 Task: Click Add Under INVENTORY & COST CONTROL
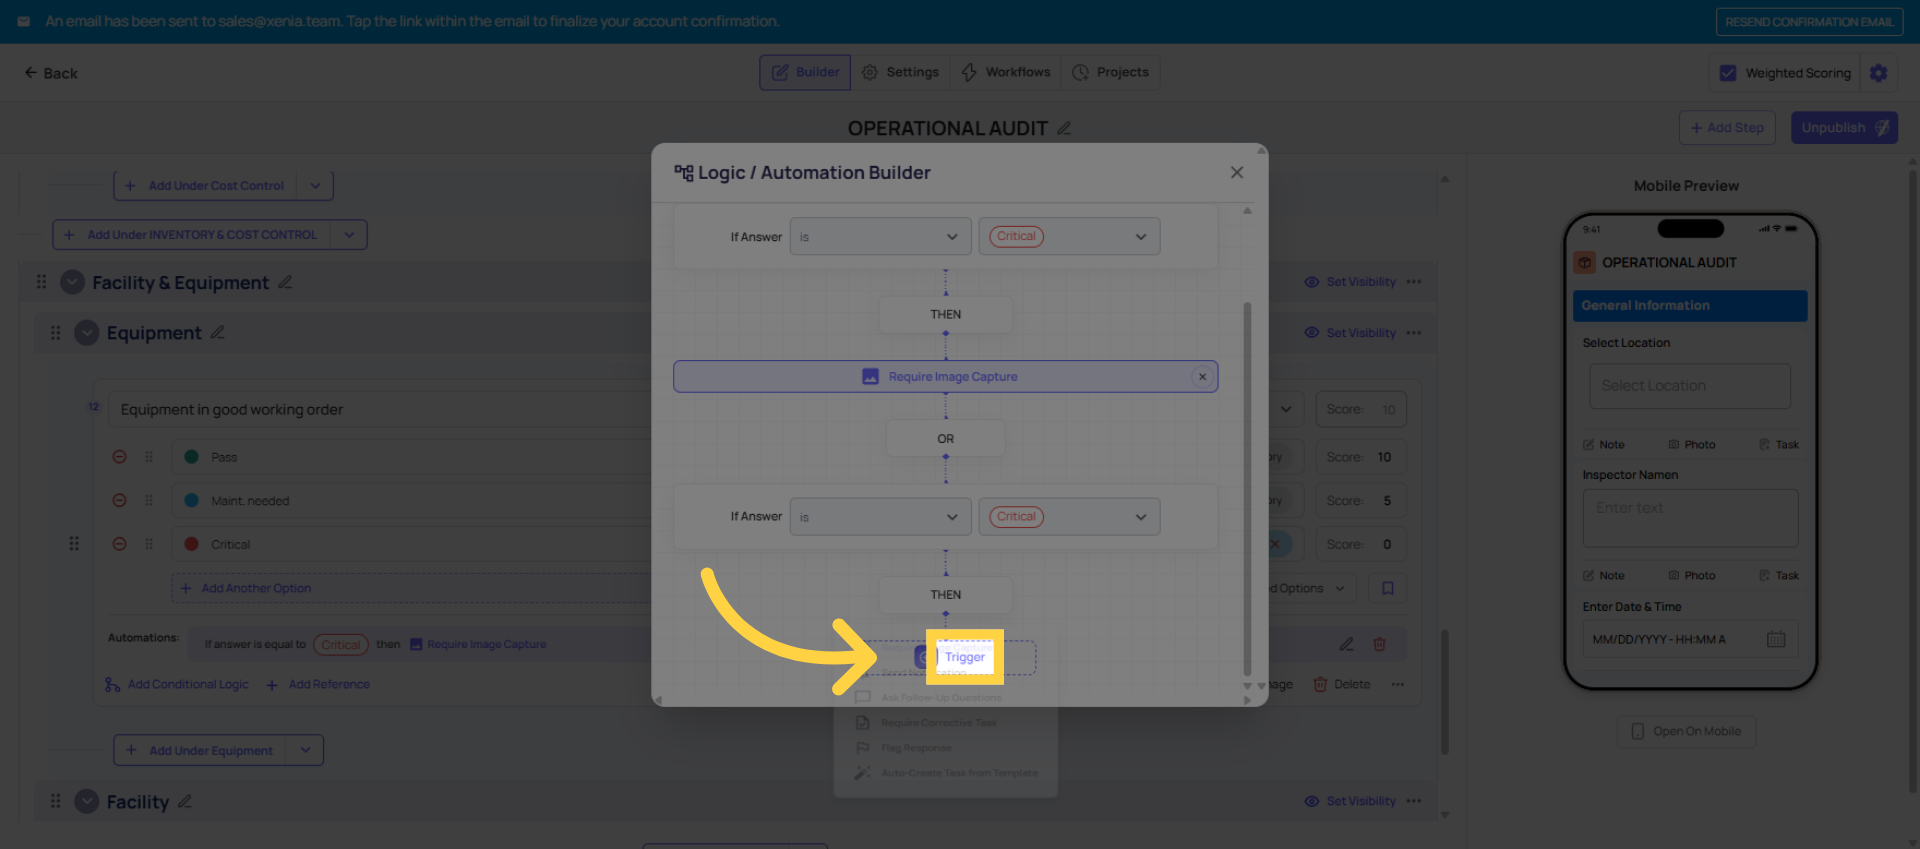click(x=192, y=235)
